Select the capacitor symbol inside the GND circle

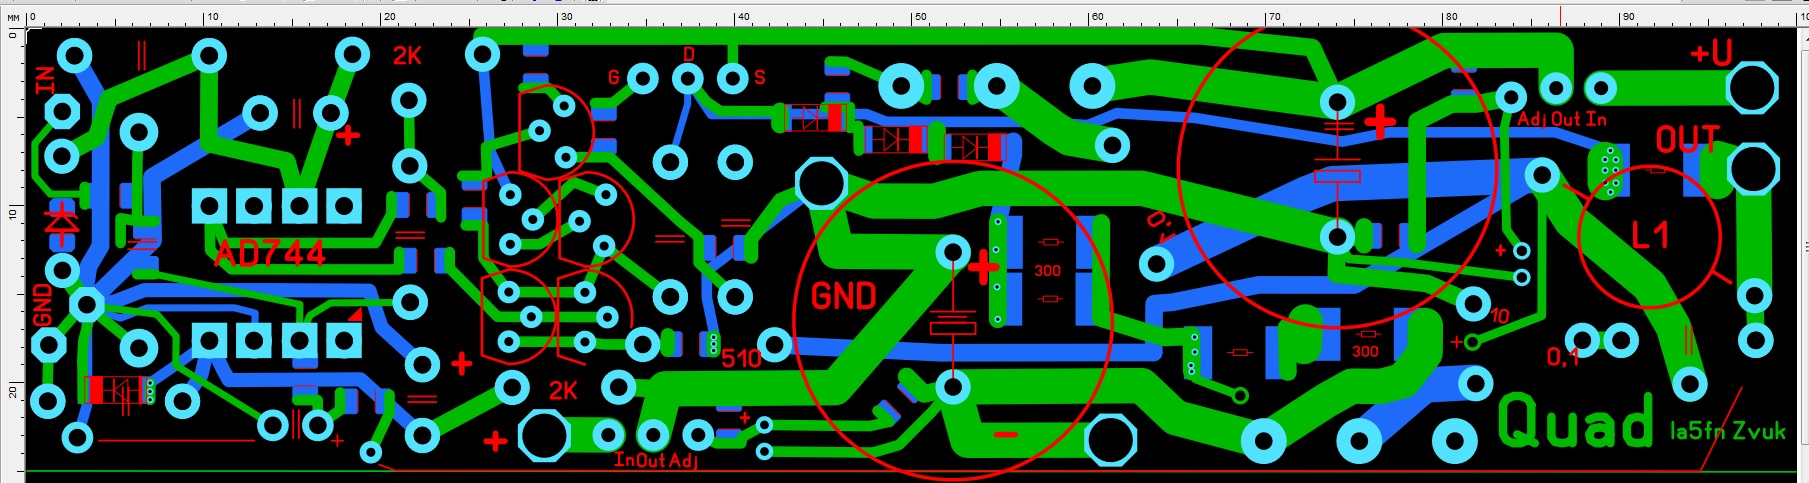point(953,322)
